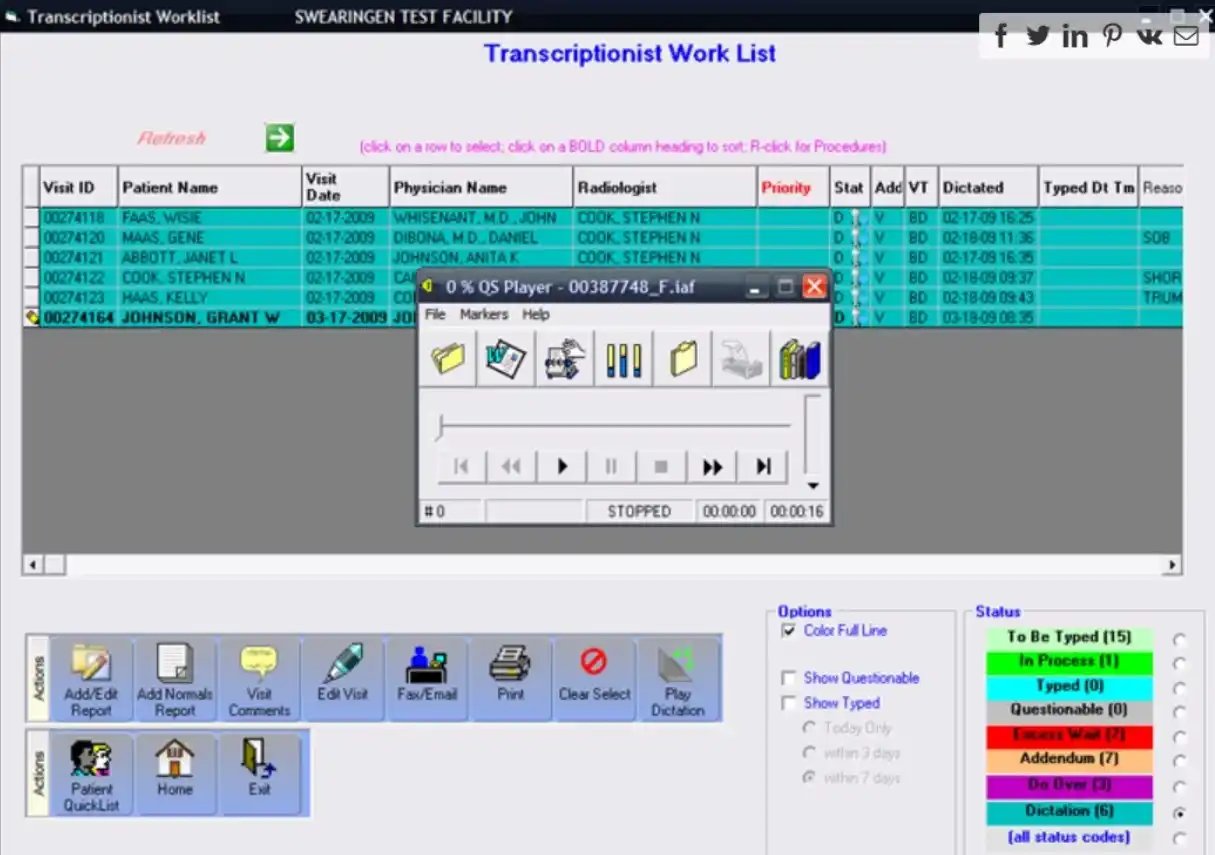Select the JOHNSON, GRANT W worklist row
The height and width of the screenshot is (855, 1215).
coord(200,317)
